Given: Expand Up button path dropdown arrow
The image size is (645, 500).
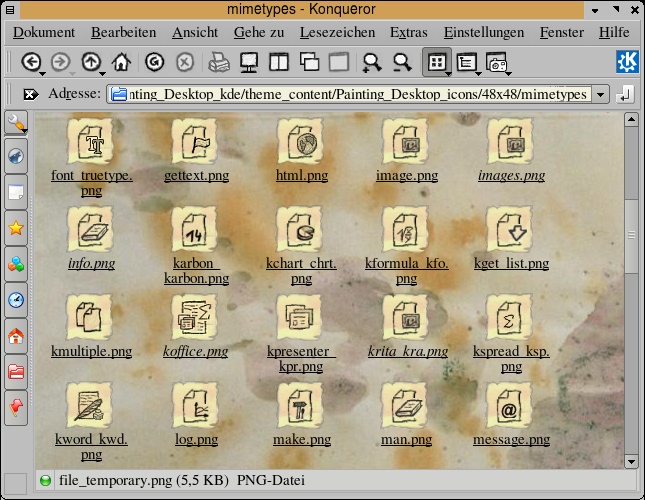Looking at the screenshot, I should coord(102,74).
